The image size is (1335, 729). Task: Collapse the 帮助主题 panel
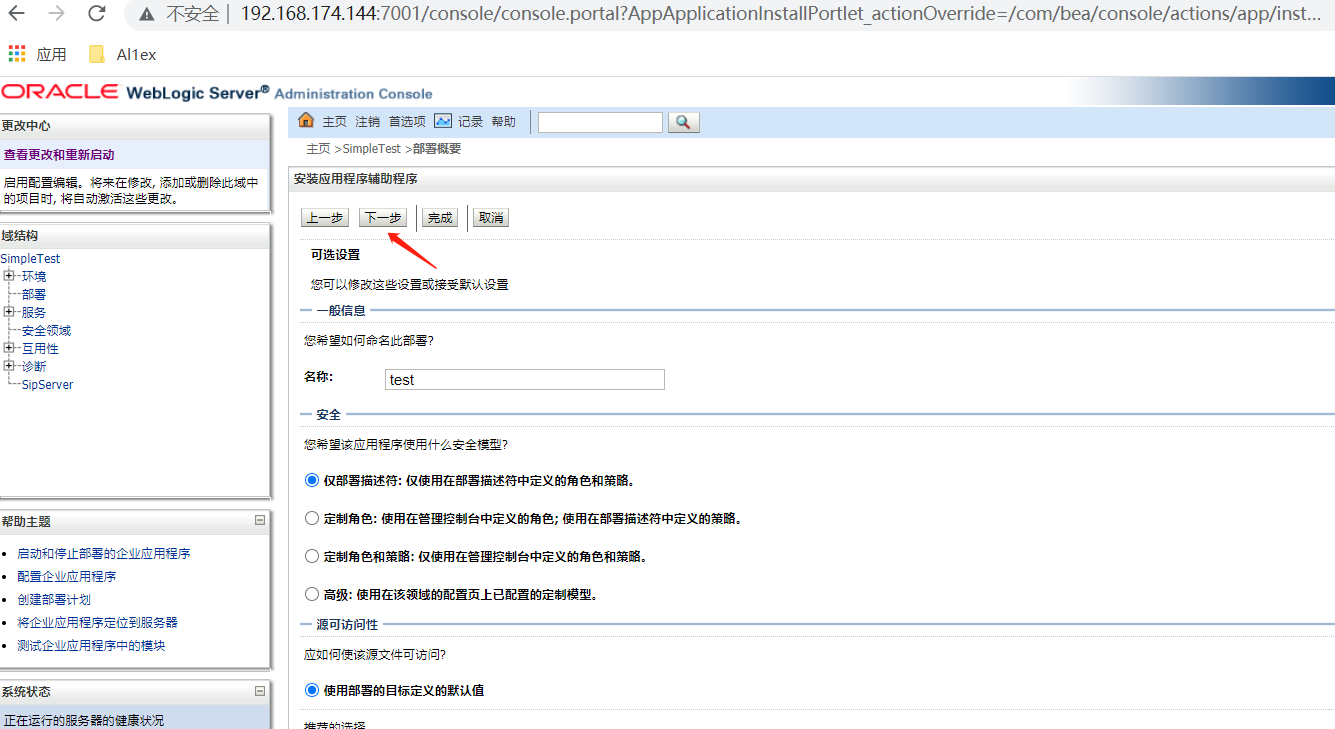[x=260, y=520]
